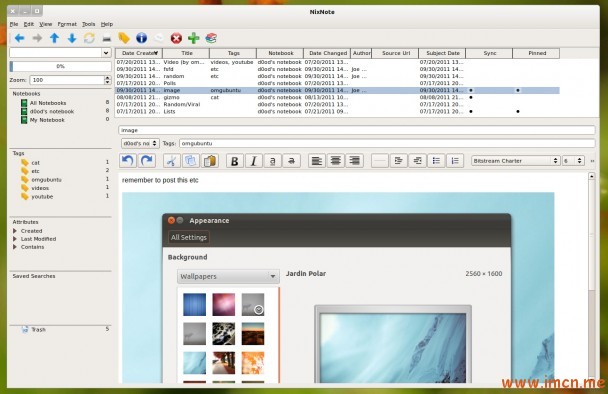Open the View menu
This screenshot has height=394, width=608.
coord(45,24)
